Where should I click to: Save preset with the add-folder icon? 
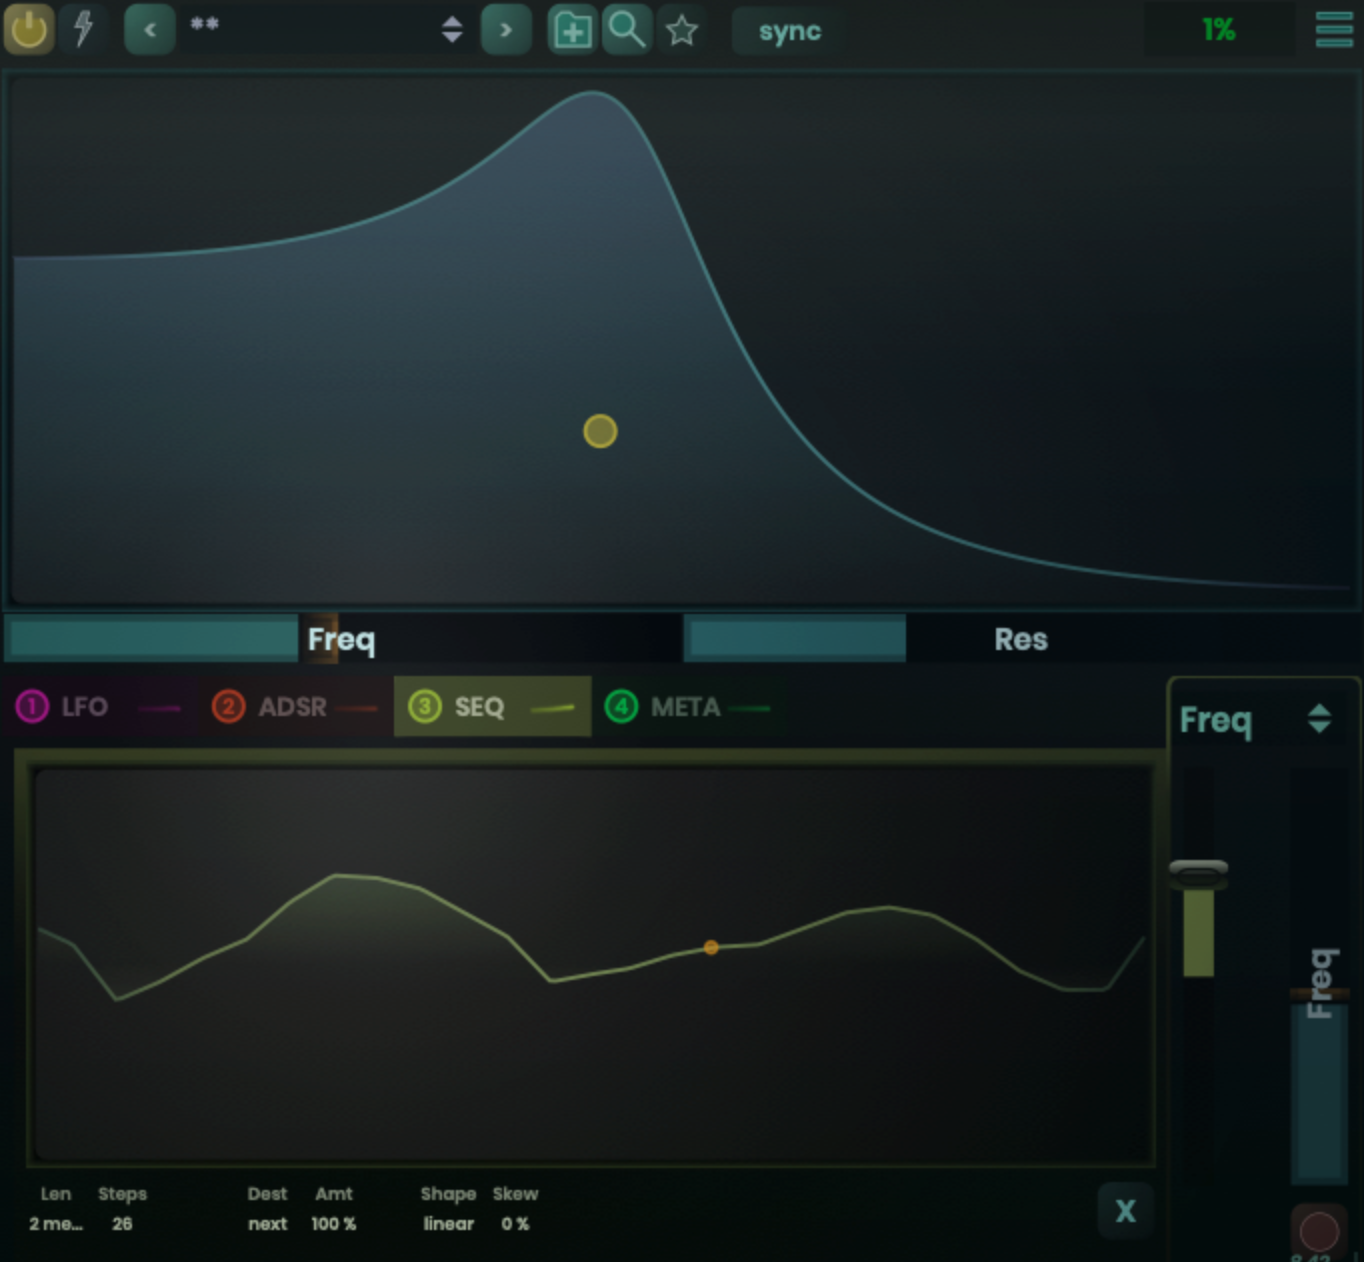[x=572, y=30]
